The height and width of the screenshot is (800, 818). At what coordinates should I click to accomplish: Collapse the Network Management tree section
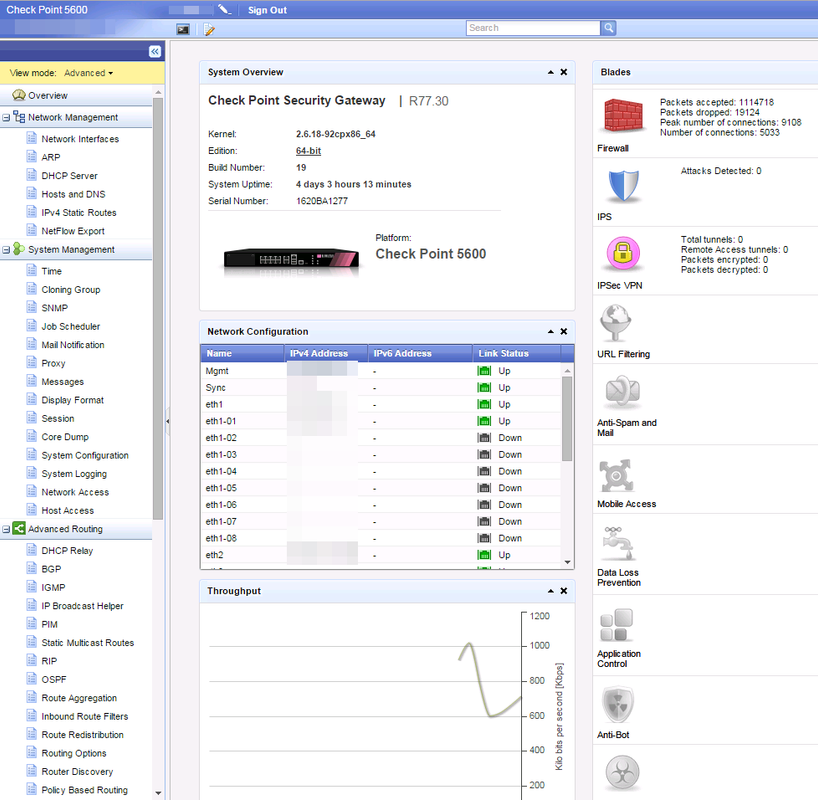6,117
